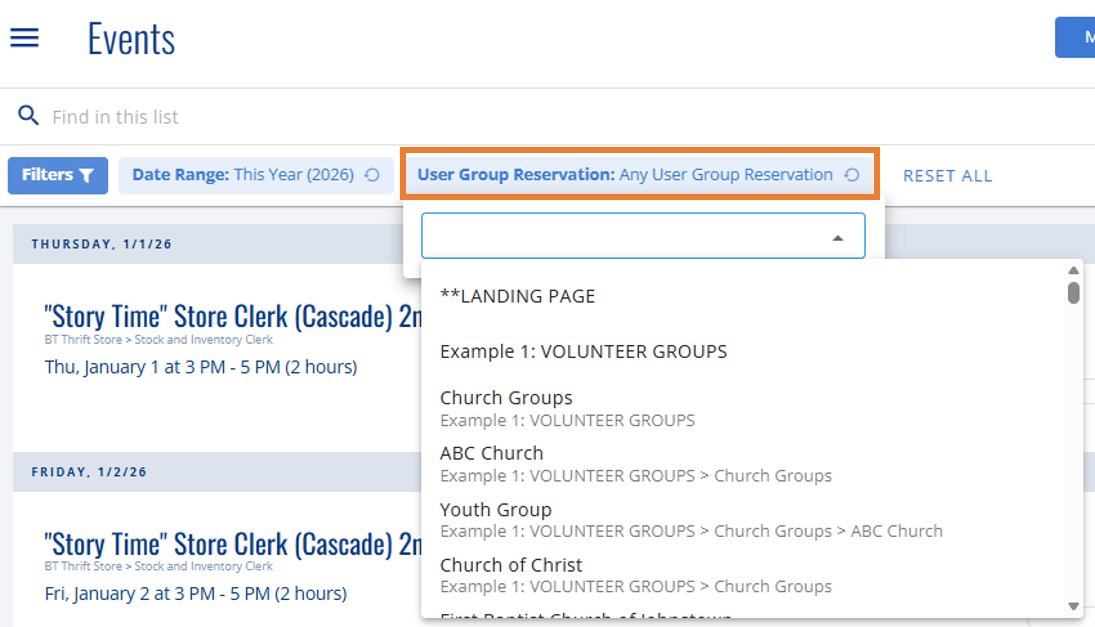This screenshot has height=627, width=1095.
Task: Click the dropdown list scrollbar thumb
Action: click(1073, 293)
